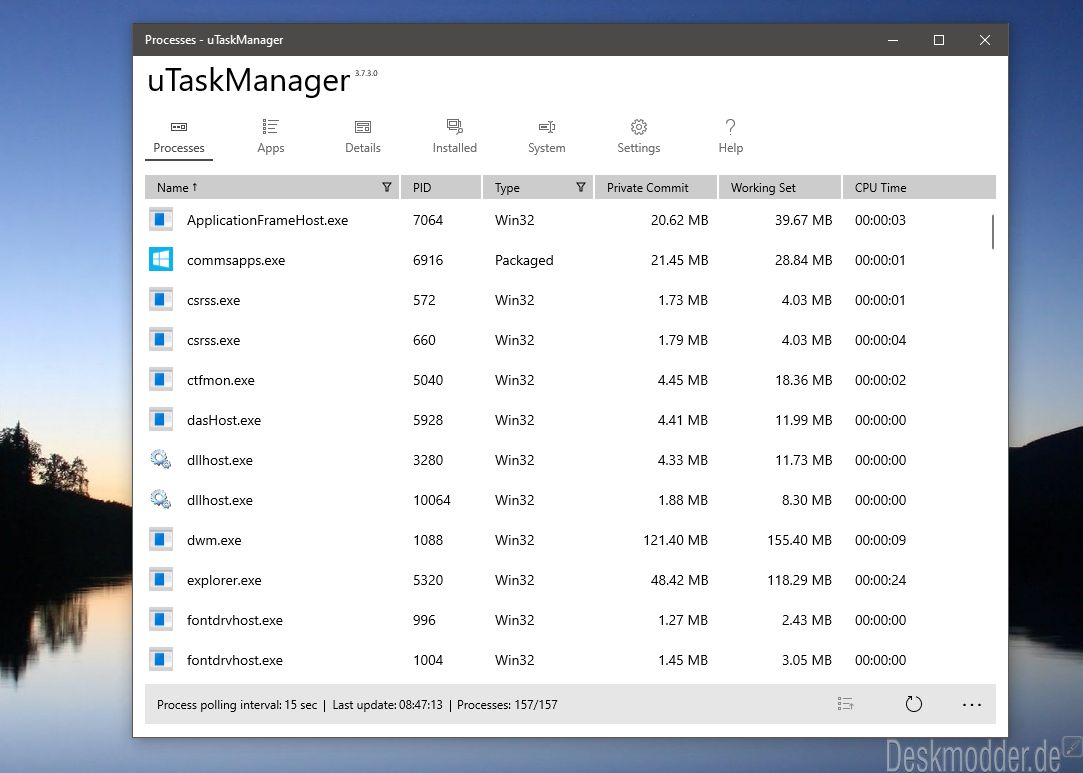Select the dwm.exe process name

214,540
